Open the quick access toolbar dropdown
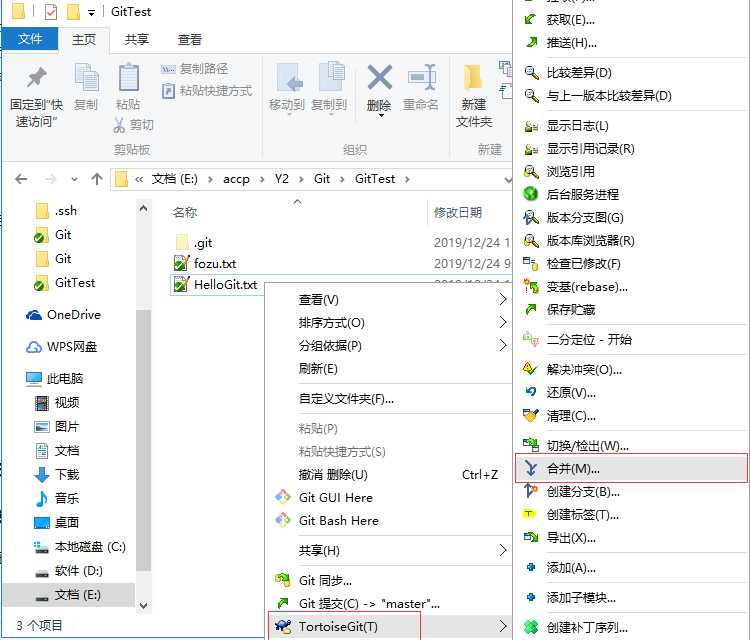The height and width of the screenshot is (640, 750). point(91,13)
